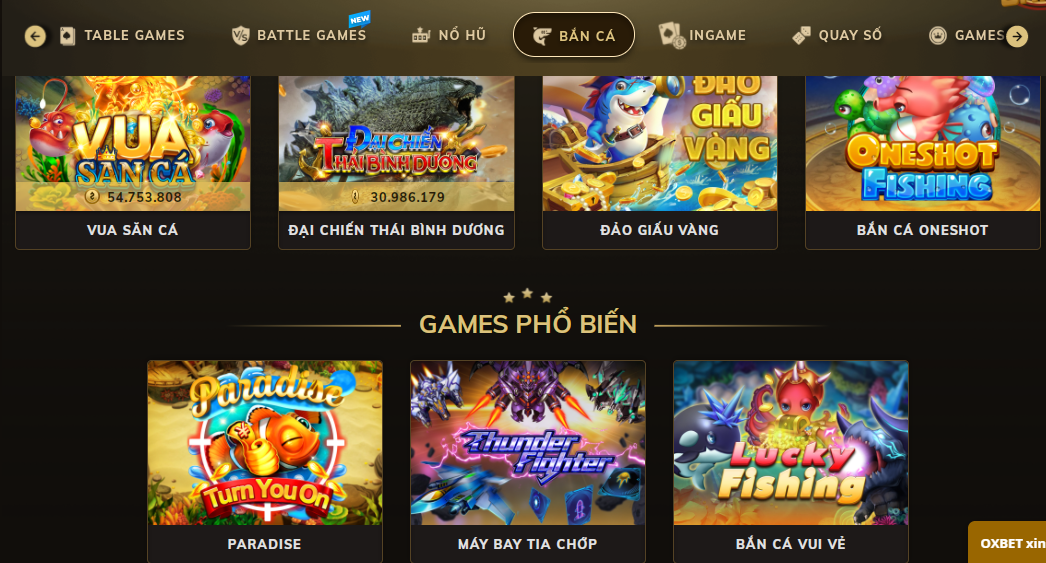1046x563 pixels.
Task: Click the left arrow category scroll icon
Action: (35, 36)
